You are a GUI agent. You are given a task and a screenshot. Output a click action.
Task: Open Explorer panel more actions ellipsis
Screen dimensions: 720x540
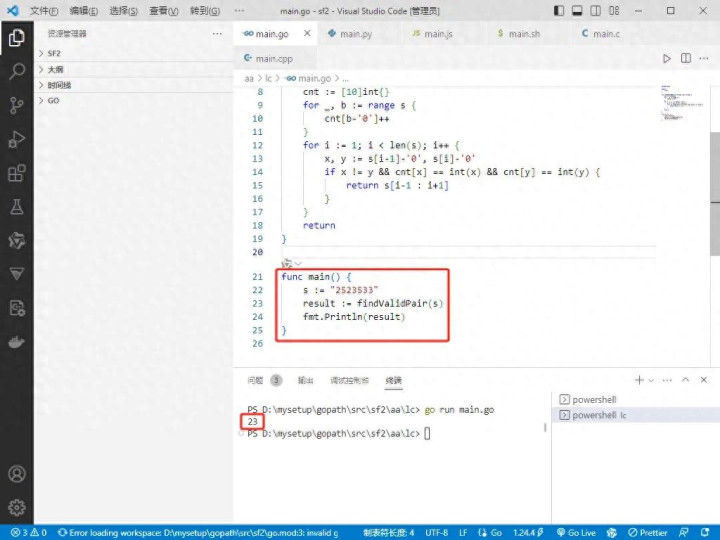217,34
